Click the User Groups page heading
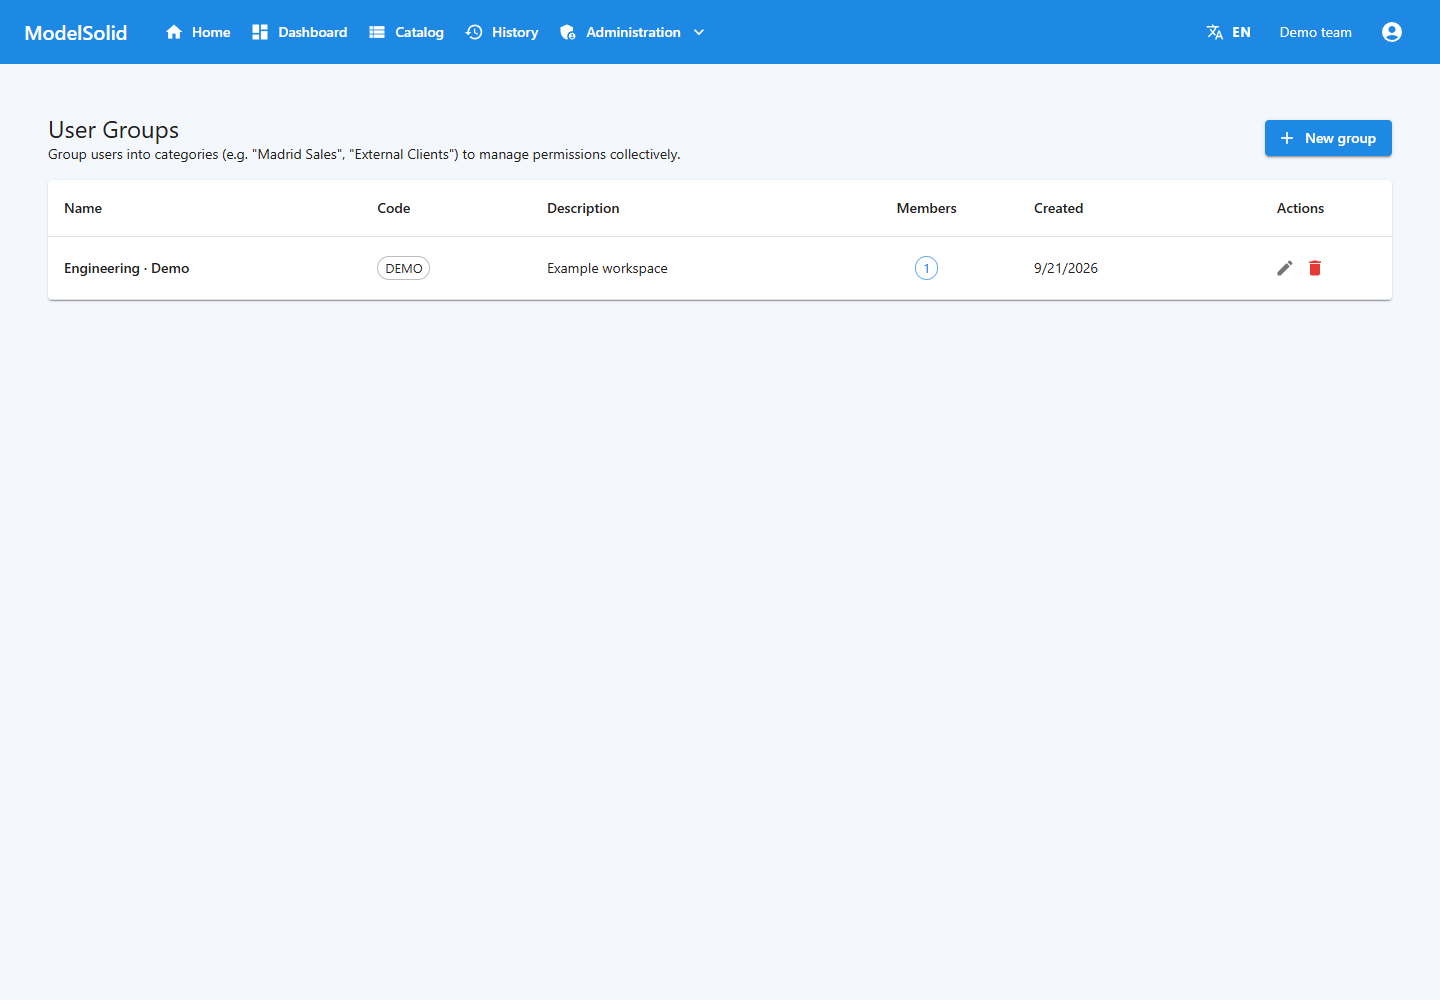Screen dimensions: 1440x1000 (x=114, y=130)
